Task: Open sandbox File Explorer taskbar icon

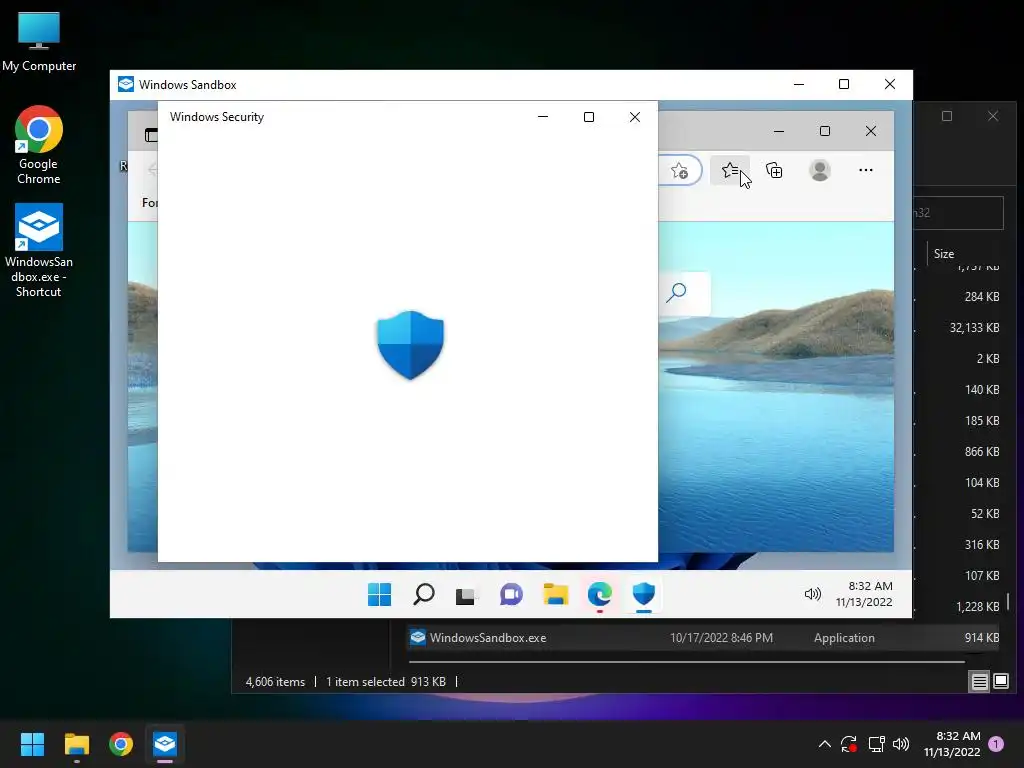Action: [x=556, y=594]
